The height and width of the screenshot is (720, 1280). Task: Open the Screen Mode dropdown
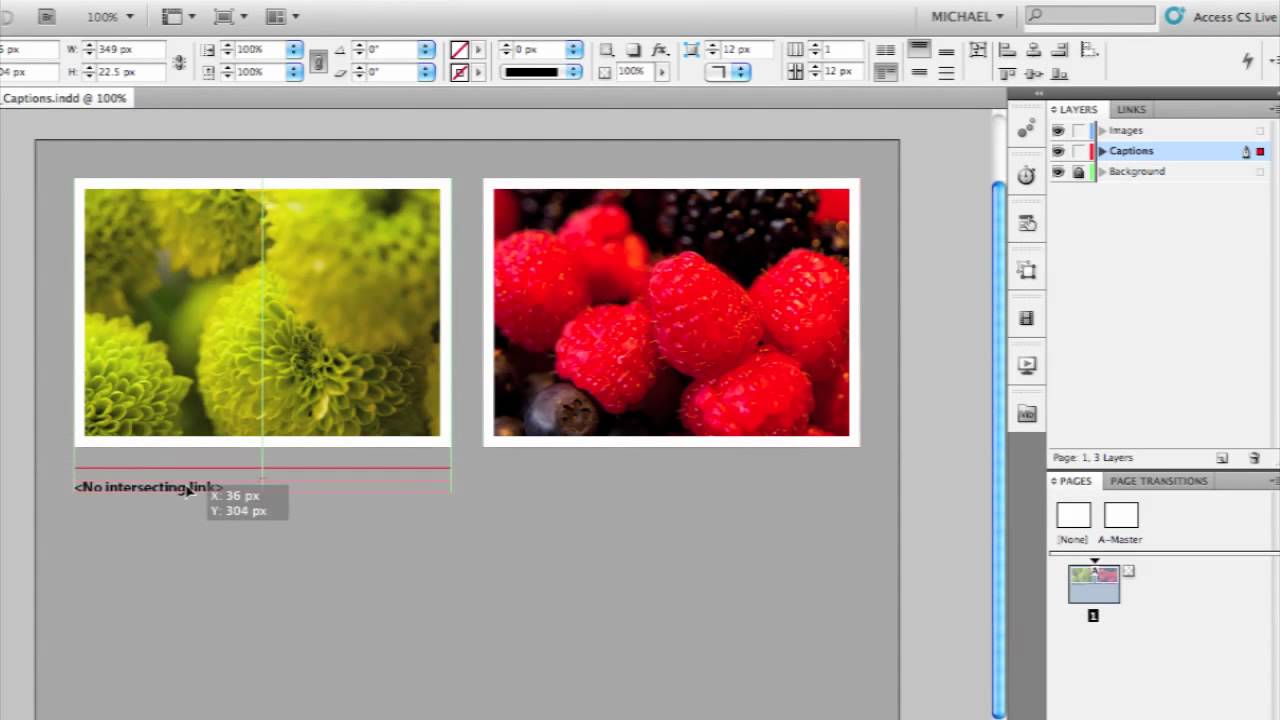tap(229, 17)
